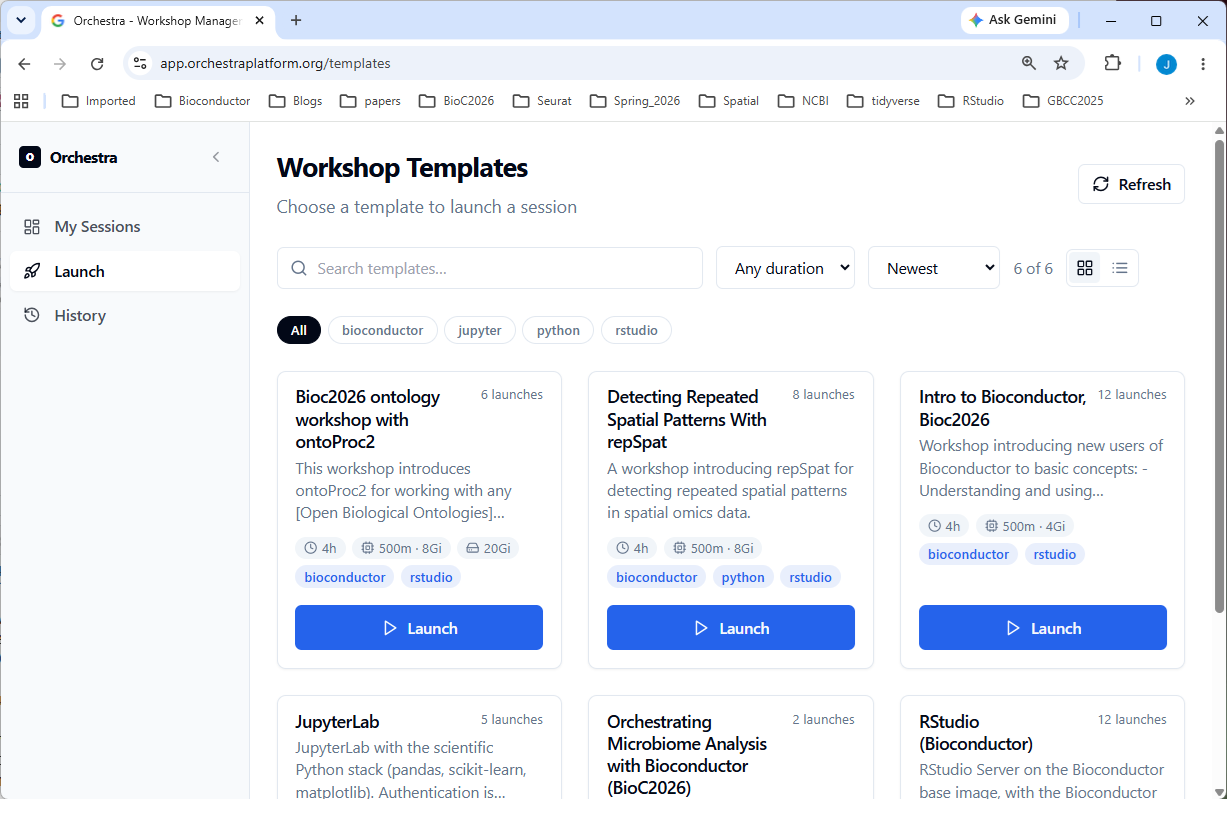
Task: Open the Extensions puzzle icon
Action: [x=1112, y=63]
